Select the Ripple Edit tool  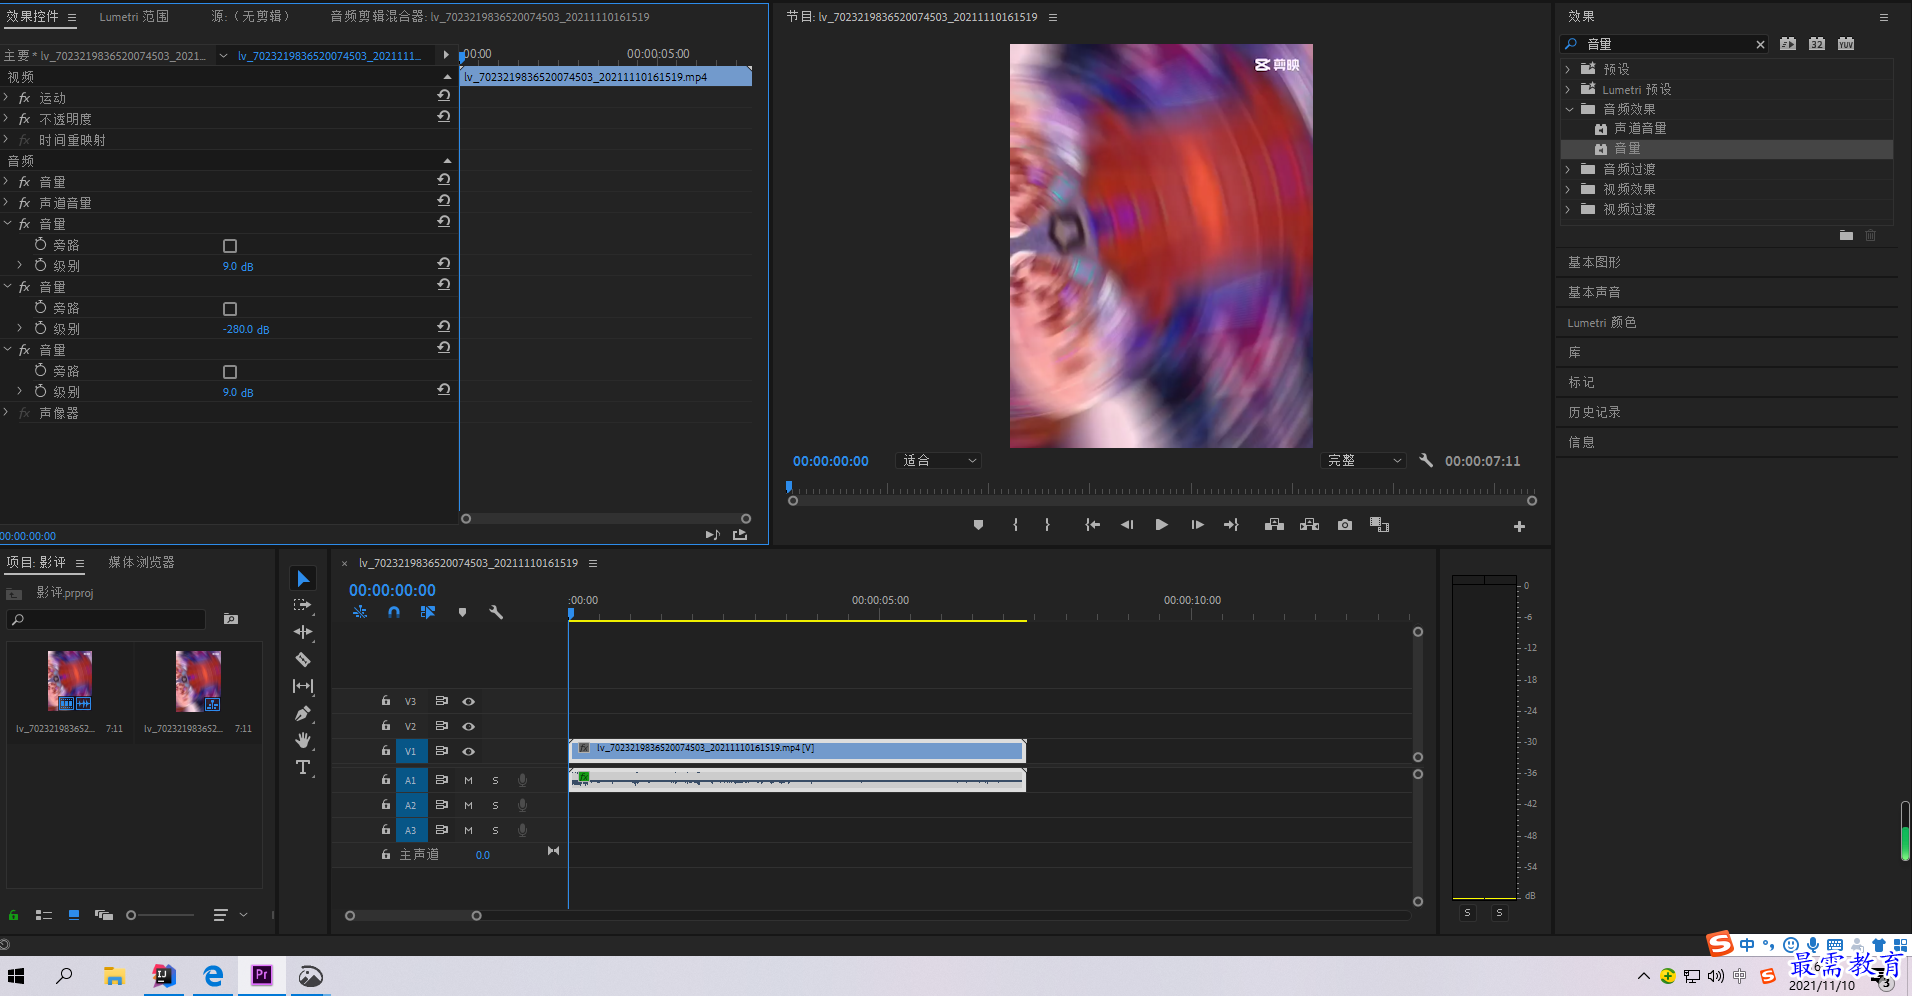303,632
